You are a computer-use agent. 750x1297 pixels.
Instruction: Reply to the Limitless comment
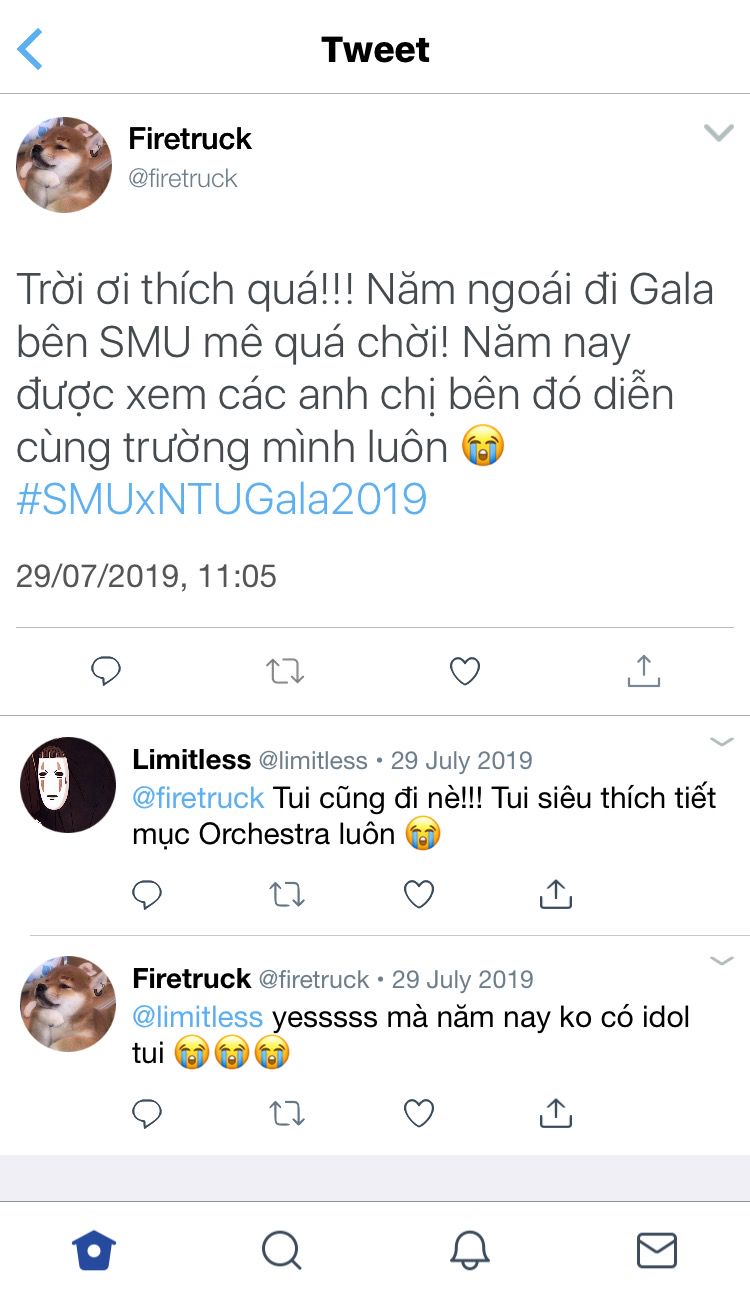click(147, 894)
